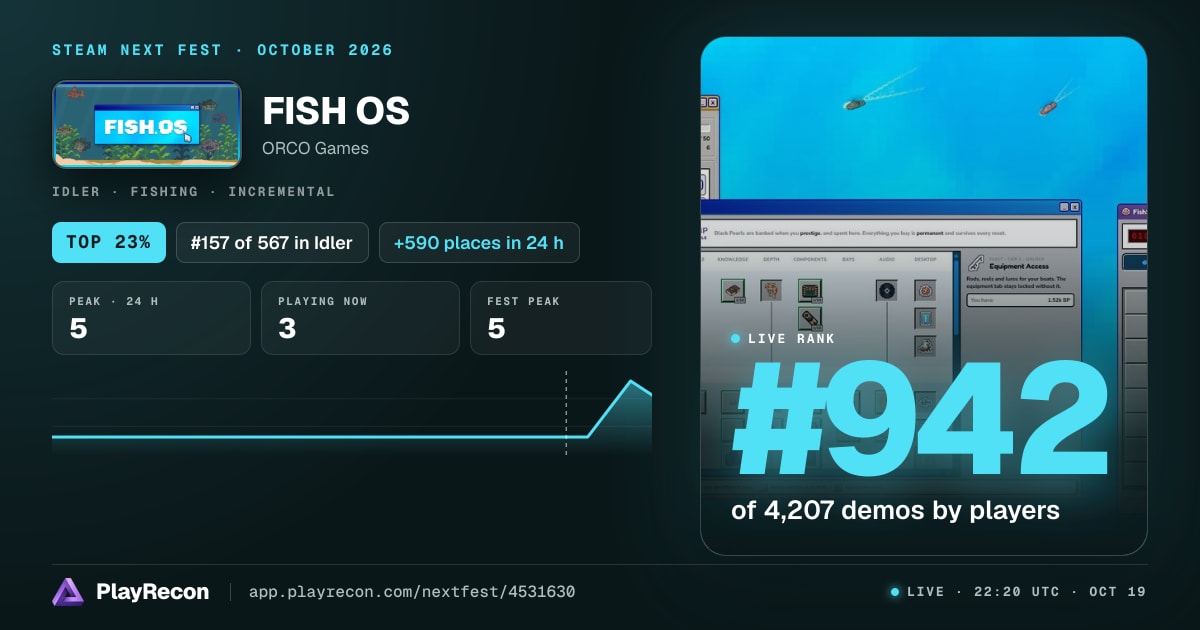1200x630 pixels.
Task: Click the PEAK 24 H stat card
Action: 151,318
